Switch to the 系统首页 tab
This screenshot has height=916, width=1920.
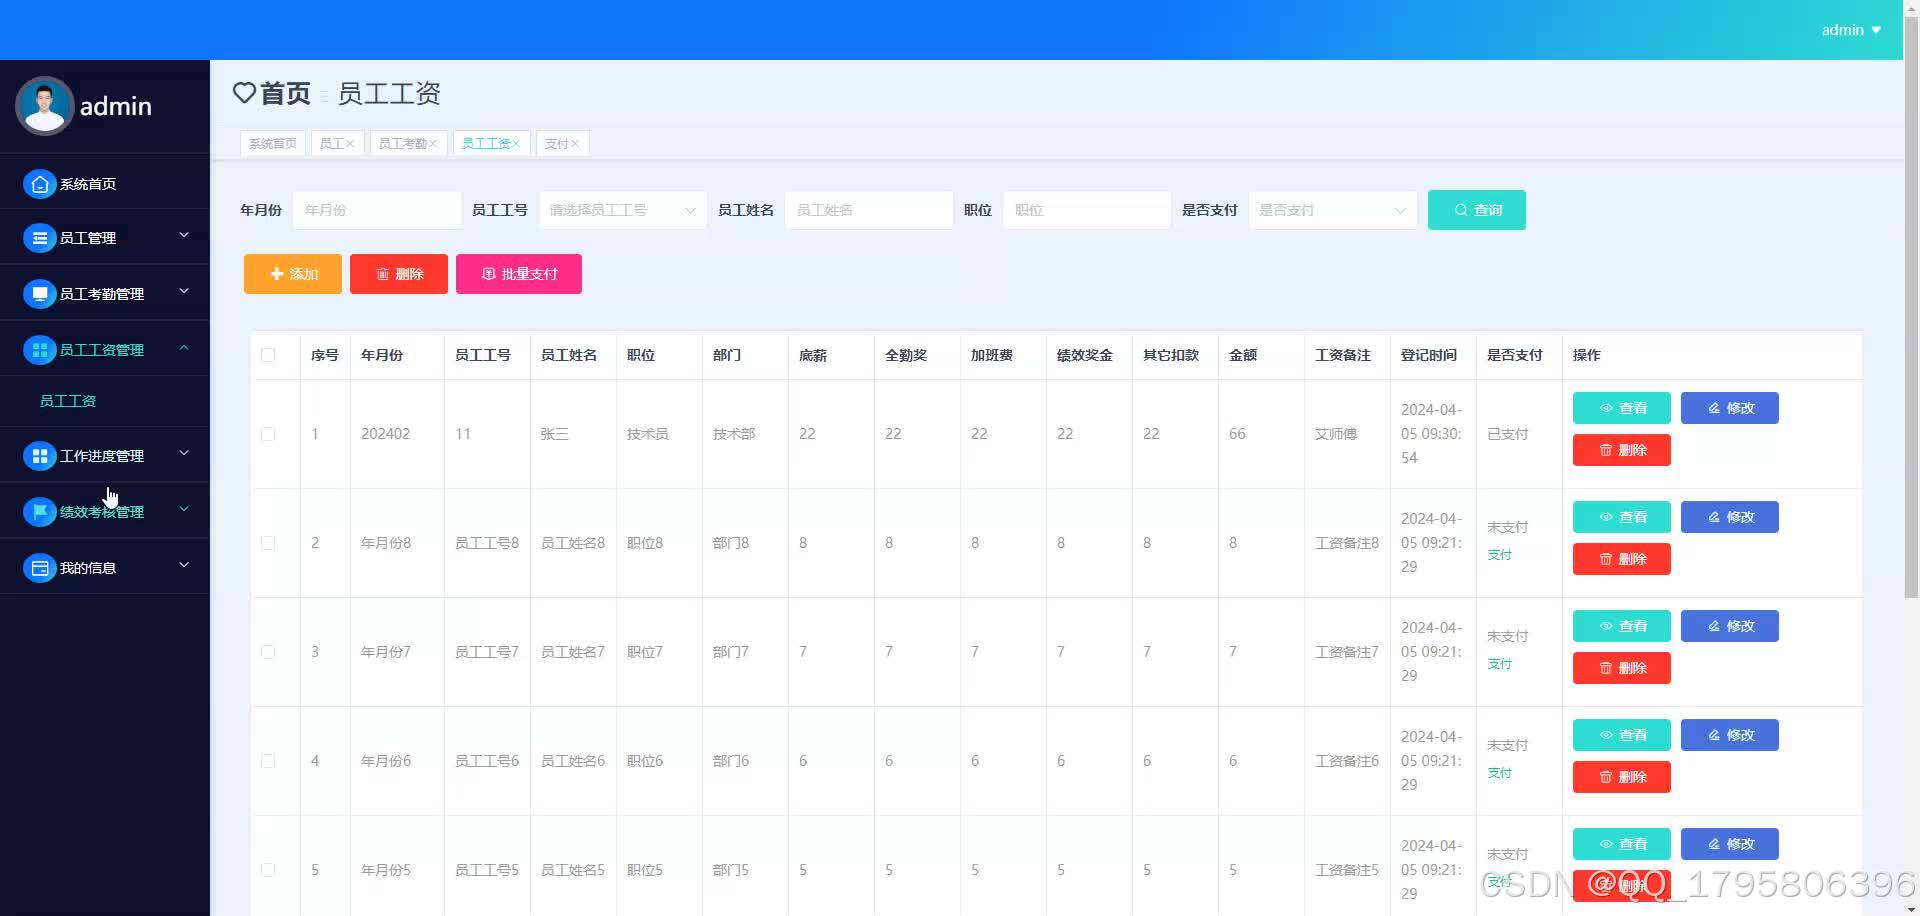coord(273,144)
